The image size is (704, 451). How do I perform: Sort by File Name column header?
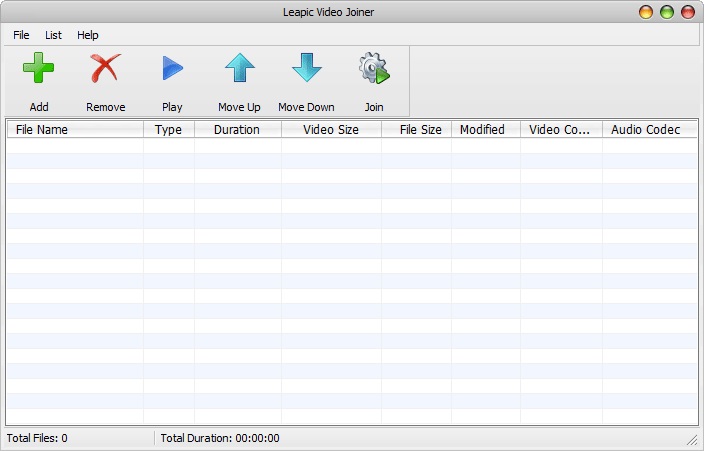pyautogui.click(x=74, y=130)
